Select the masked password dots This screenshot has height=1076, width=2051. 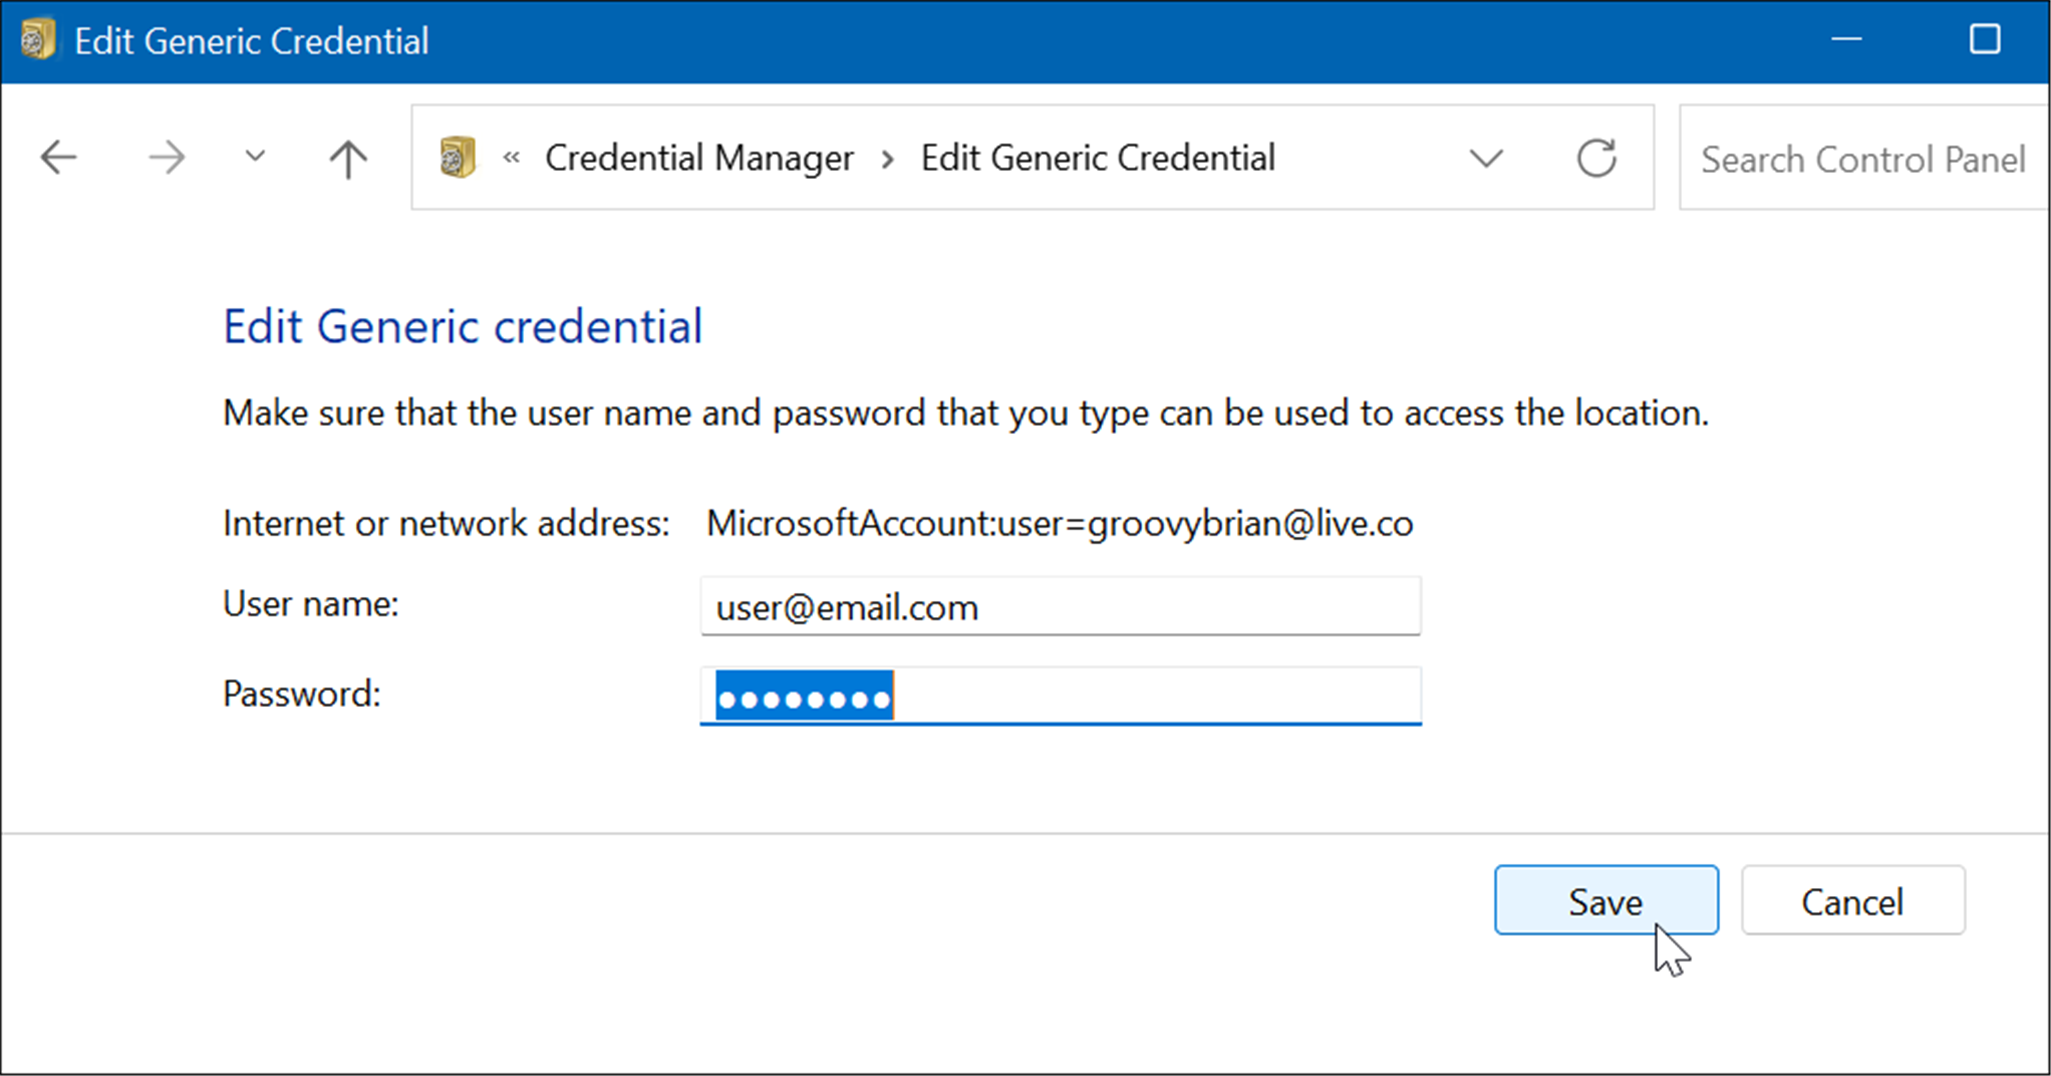pyautogui.click(x=803, y=697)
